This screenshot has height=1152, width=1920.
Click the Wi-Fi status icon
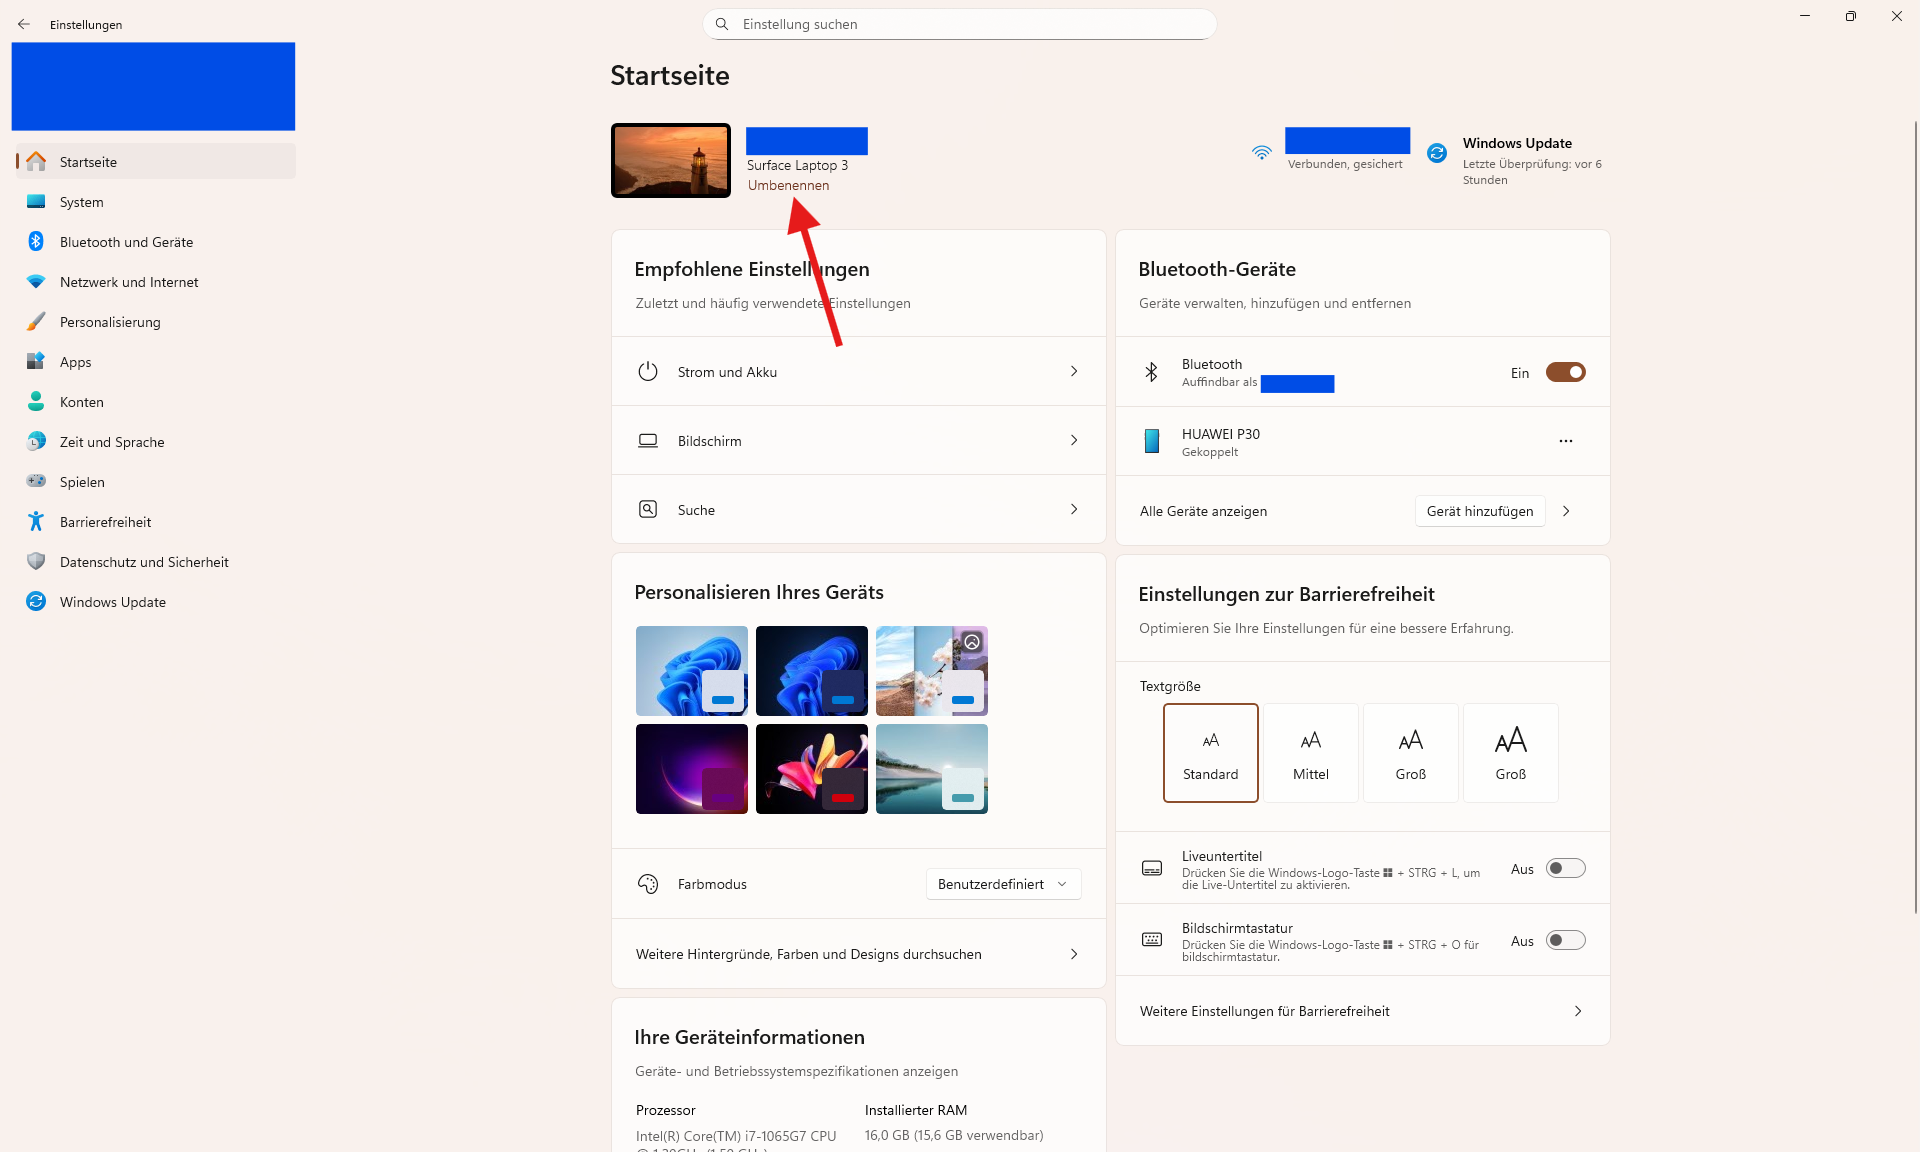(x=1262, y=153)
